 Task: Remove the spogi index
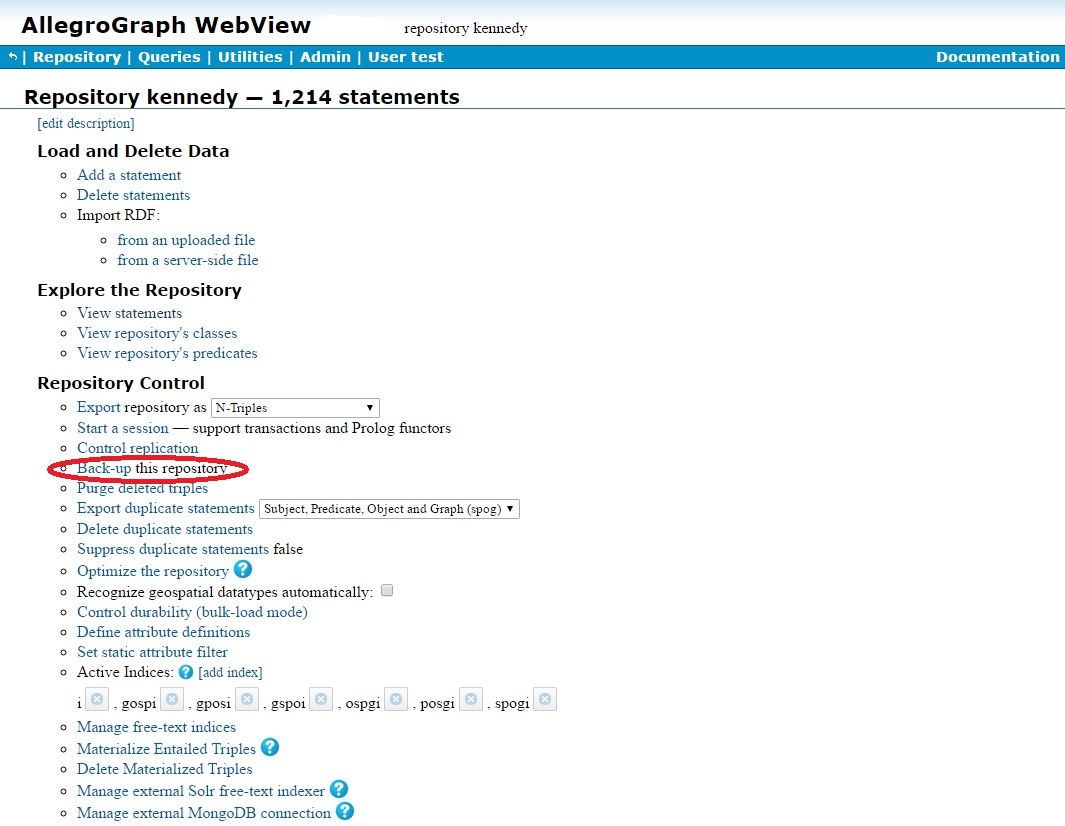(545, 700)
